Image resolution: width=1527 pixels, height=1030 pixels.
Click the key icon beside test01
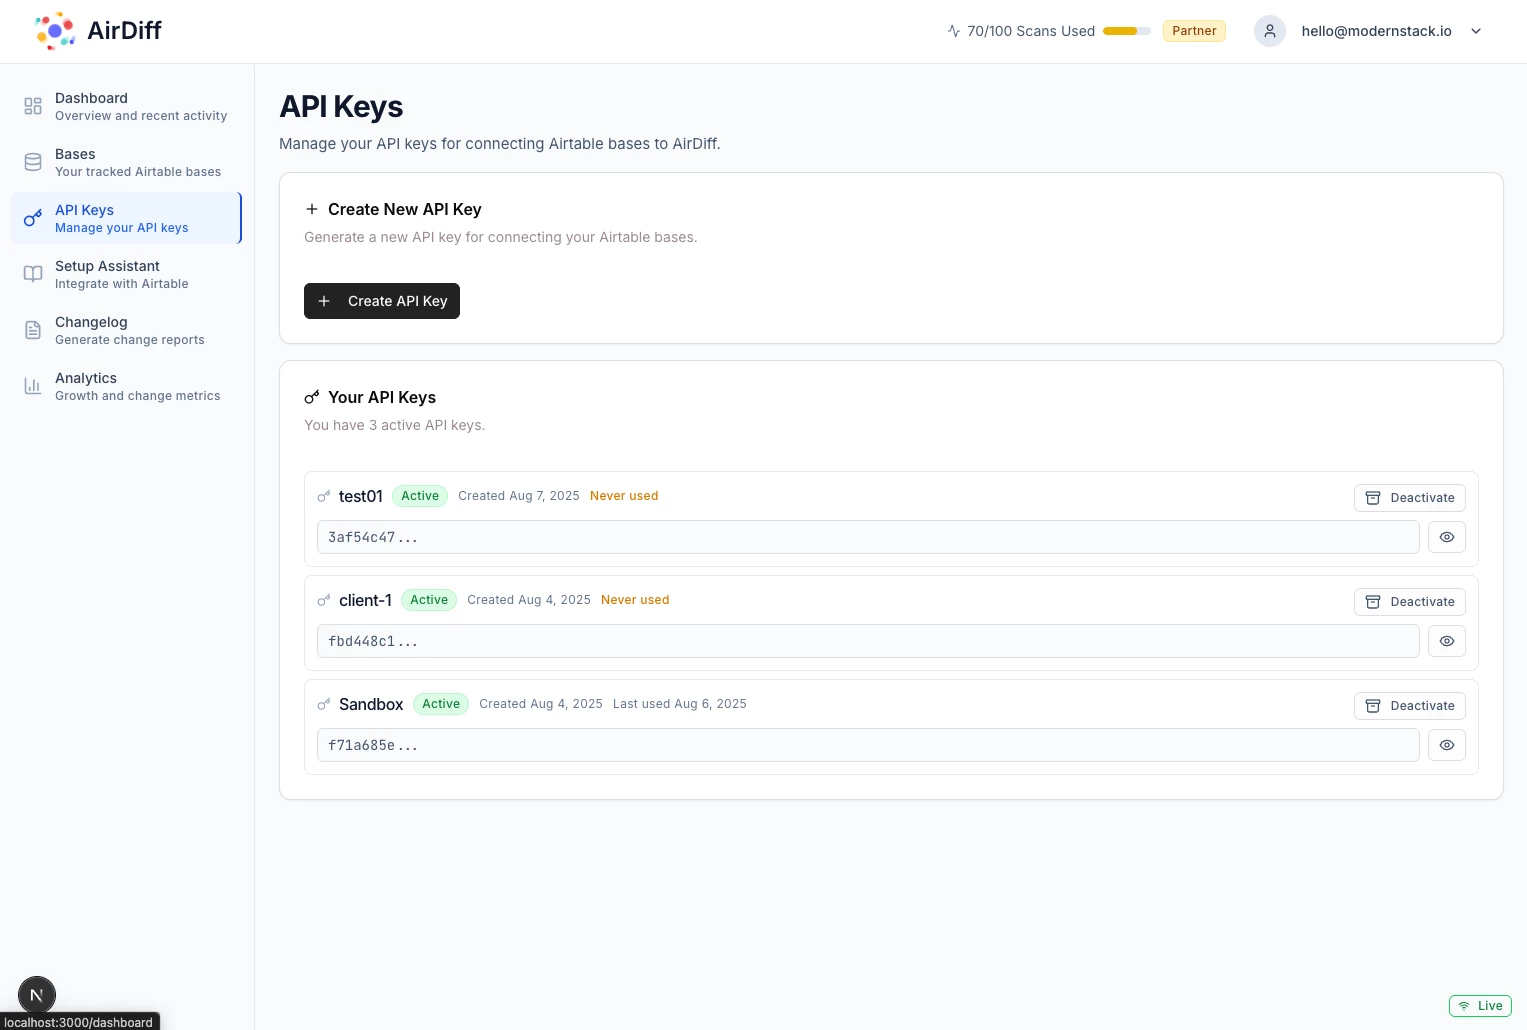pos(324,496)
